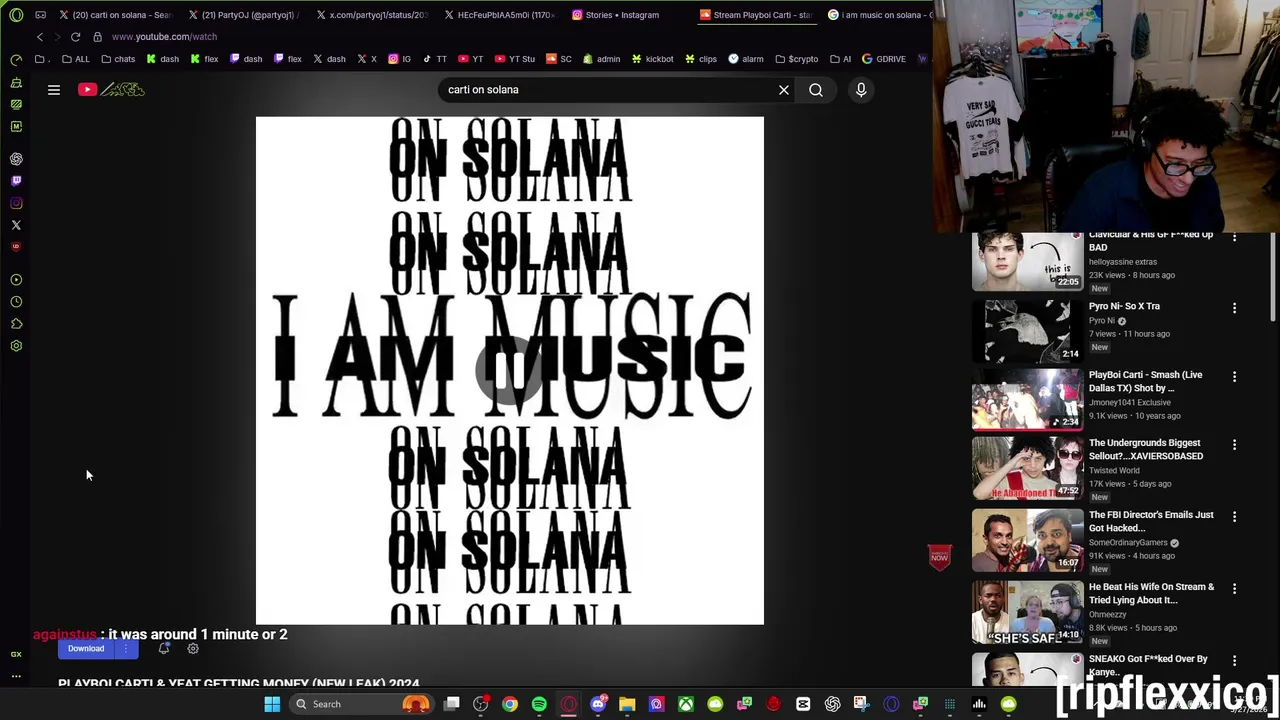Open gear settings next to bell
This screenshot has height=720, width=1280.
[193, 649]
